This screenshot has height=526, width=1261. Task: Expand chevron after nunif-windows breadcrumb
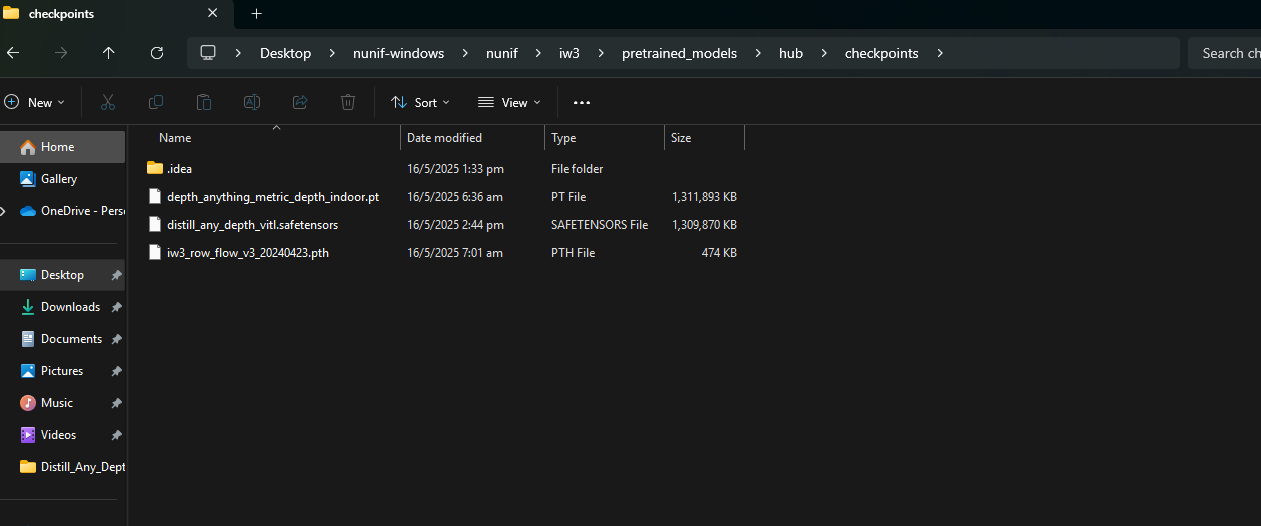(x=465, y=53)
